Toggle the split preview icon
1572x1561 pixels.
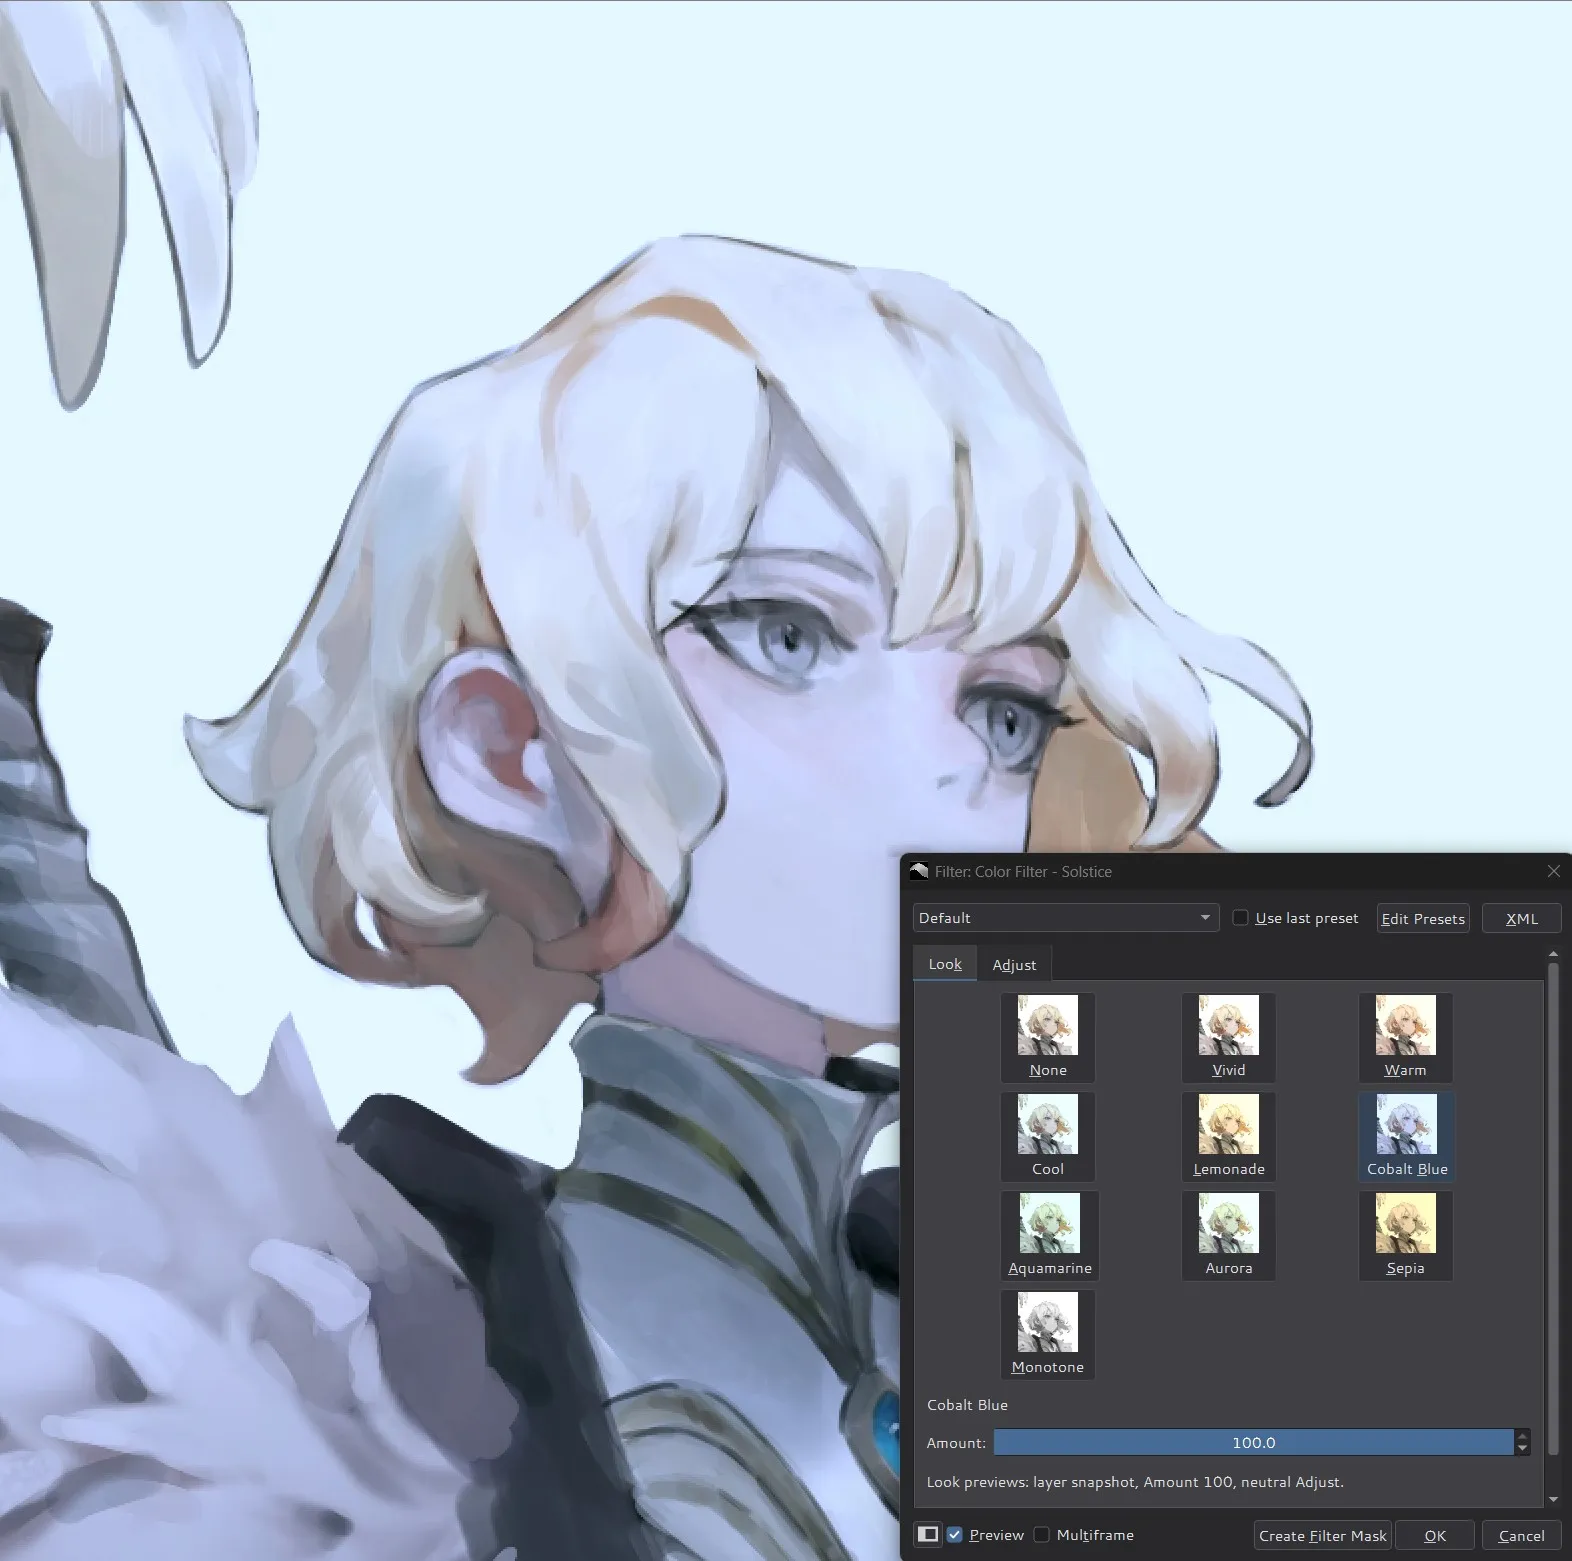coord(928,1534)
